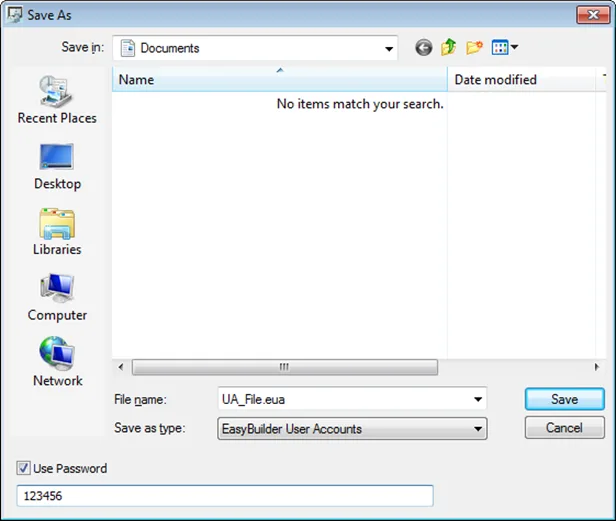Expand the Save in location dropdown
This screenshot has height=521, width=616.
pos(389,48)
